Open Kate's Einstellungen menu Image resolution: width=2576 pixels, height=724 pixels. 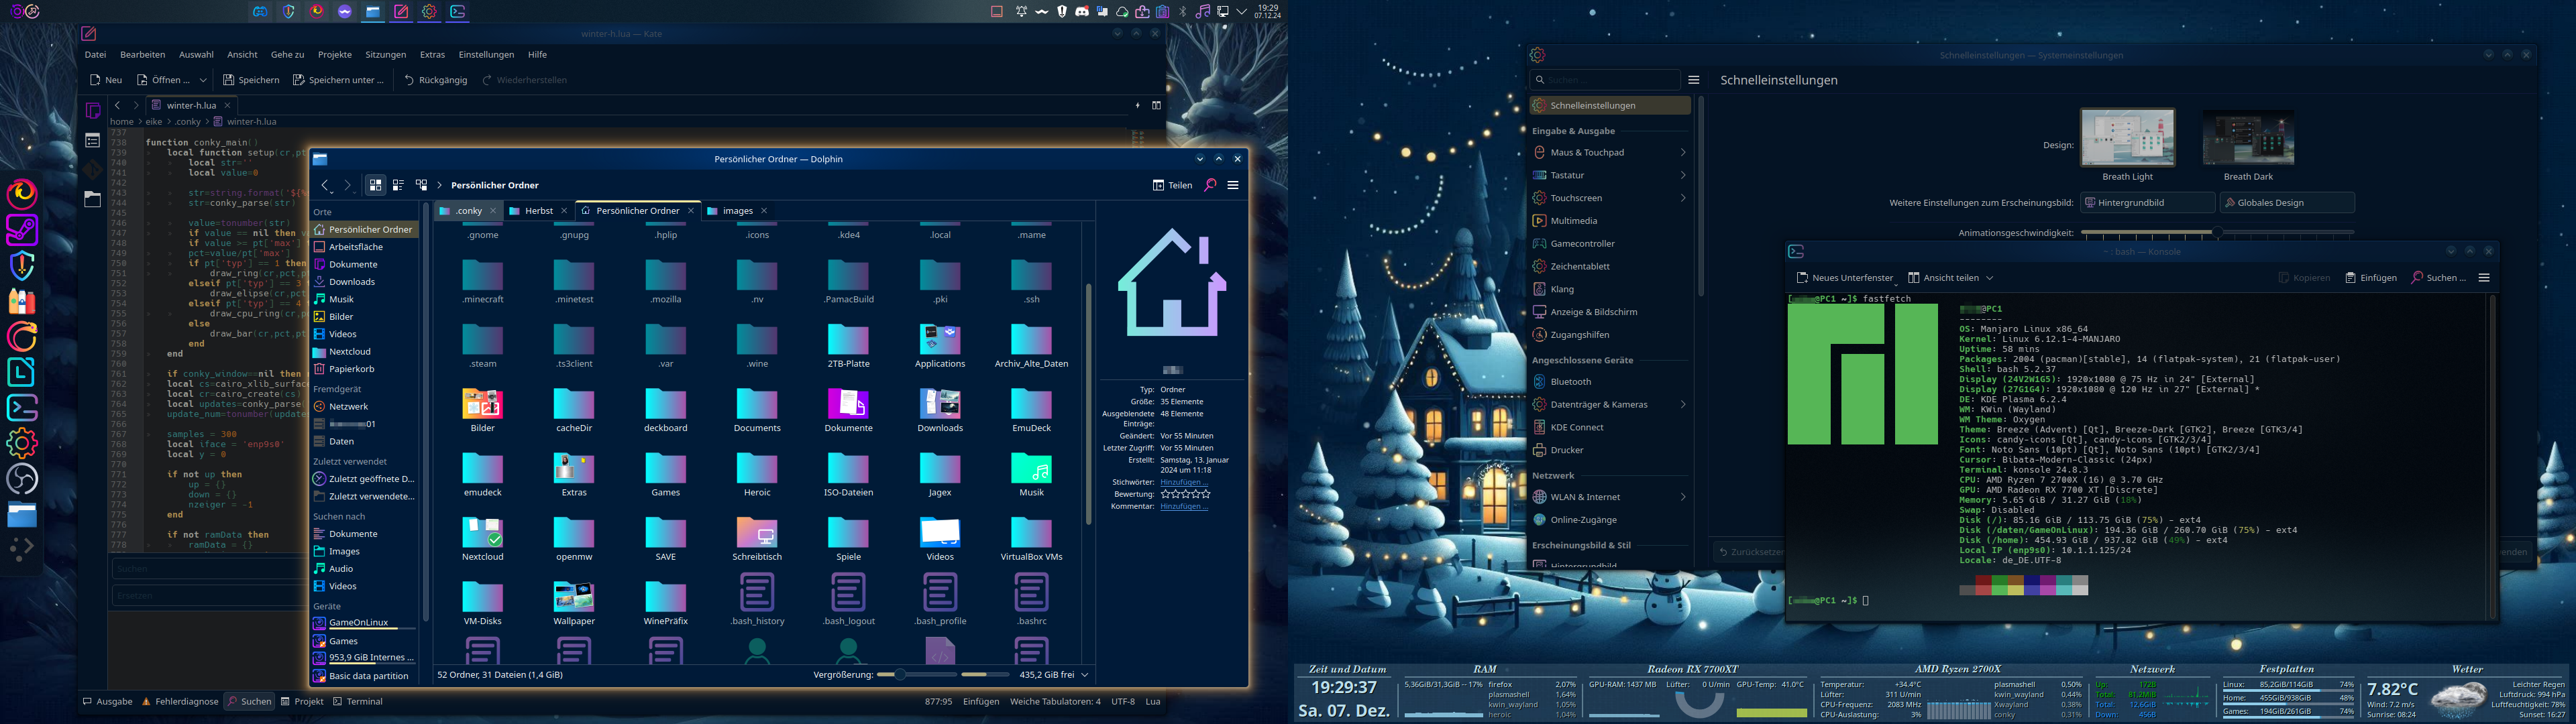click(485, 54)
